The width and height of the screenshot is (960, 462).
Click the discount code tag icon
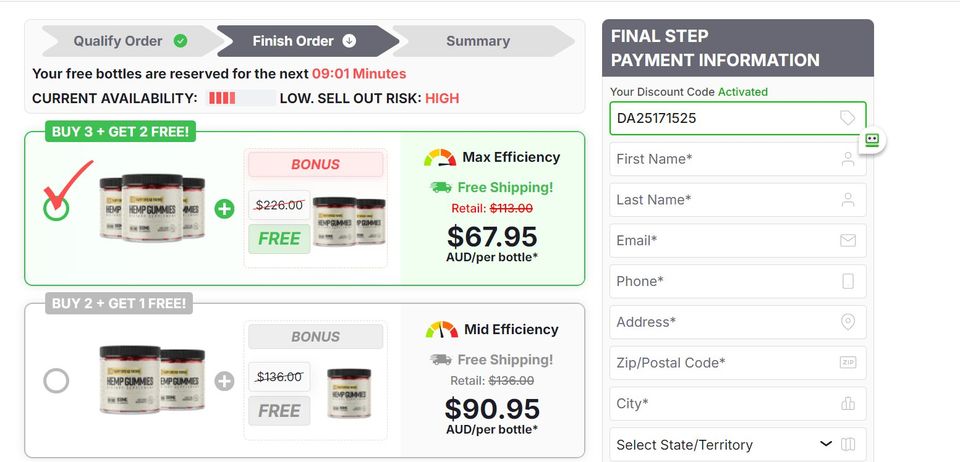[x=847, y=118]
